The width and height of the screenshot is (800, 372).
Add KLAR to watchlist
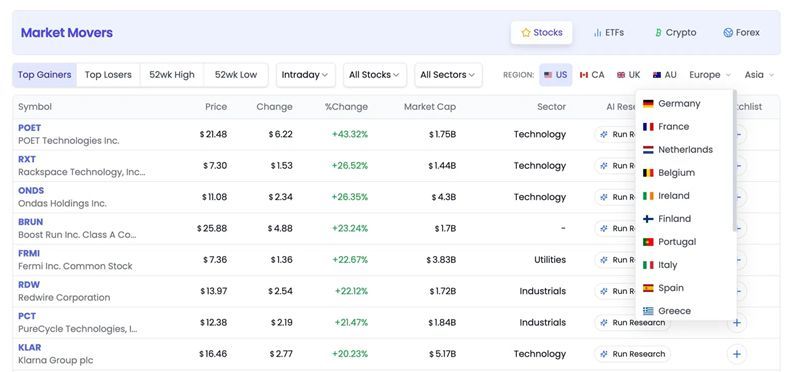(736, 354)
